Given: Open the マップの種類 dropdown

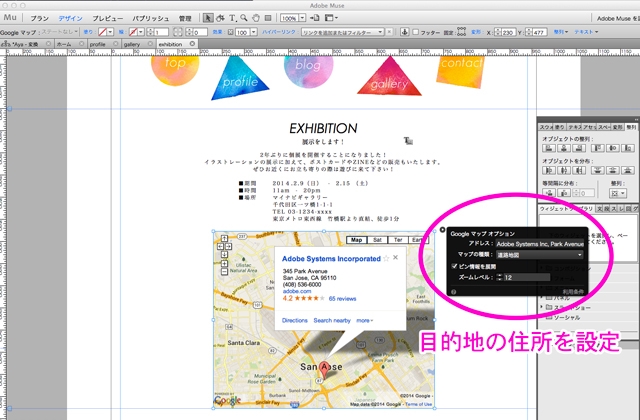Looking at the screenshot, I should [x=540, y=255].
